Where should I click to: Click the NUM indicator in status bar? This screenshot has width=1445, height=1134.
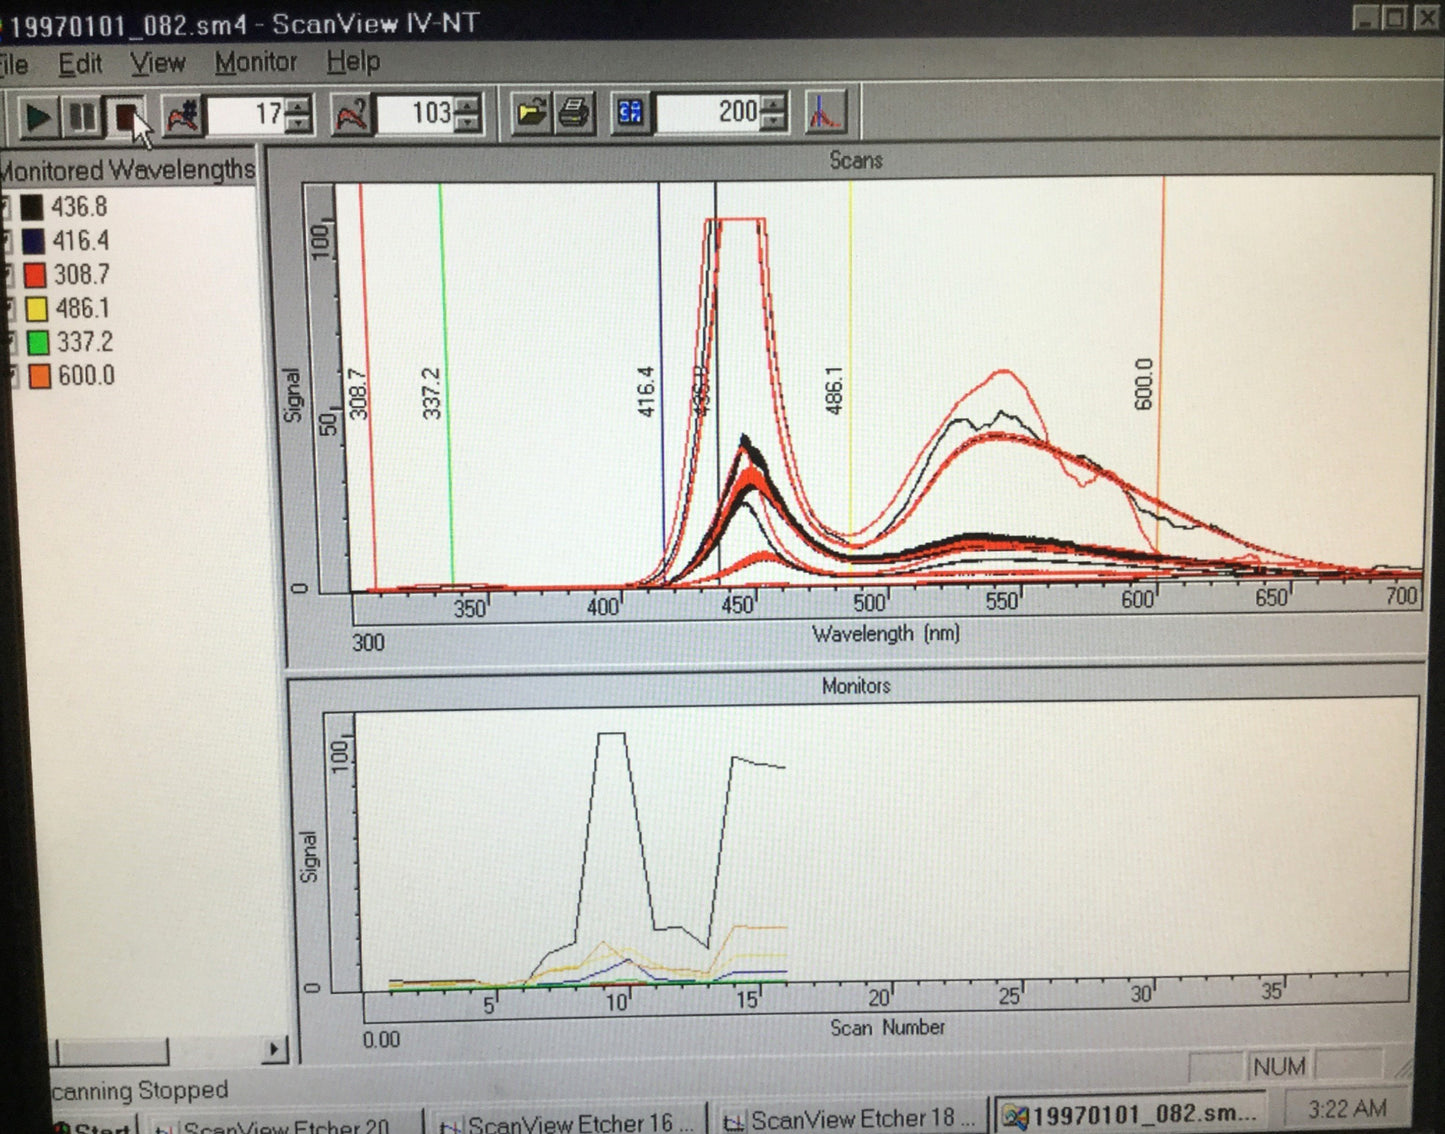pyautogui.click(x=1279, y=1067)
